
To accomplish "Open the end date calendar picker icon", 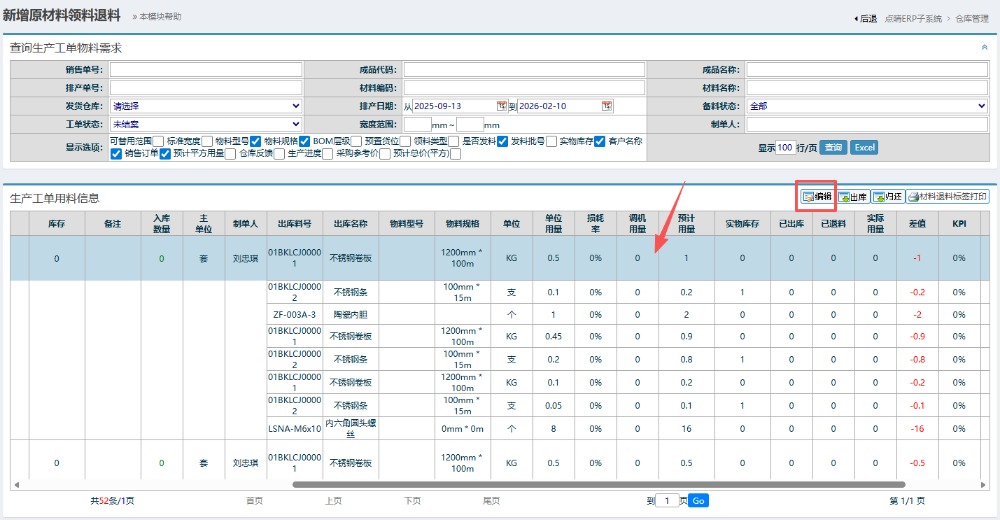I will 606,106.
